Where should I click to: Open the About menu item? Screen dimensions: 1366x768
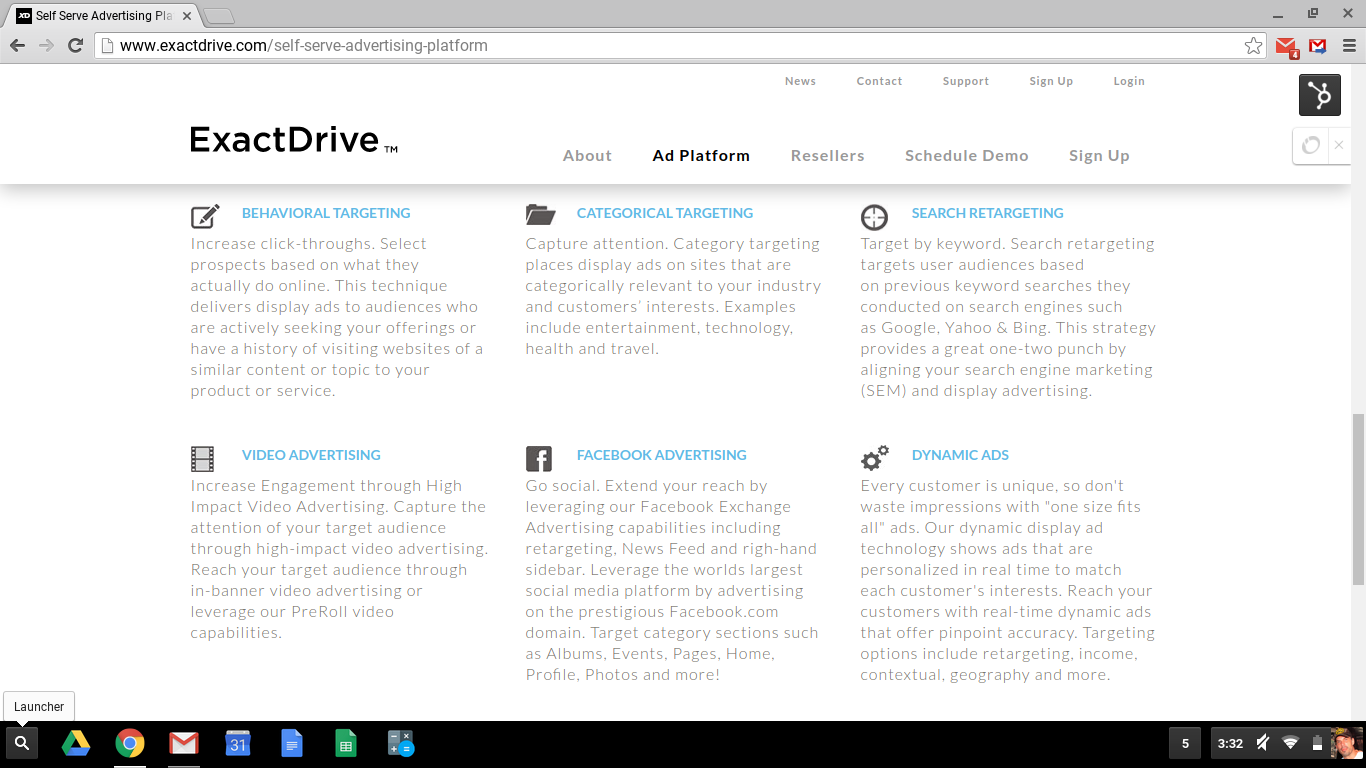click(x=587, y=156)
